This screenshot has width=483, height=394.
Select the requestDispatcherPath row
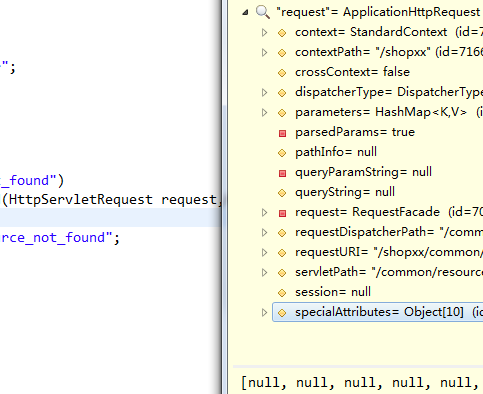tap(389, 232)
